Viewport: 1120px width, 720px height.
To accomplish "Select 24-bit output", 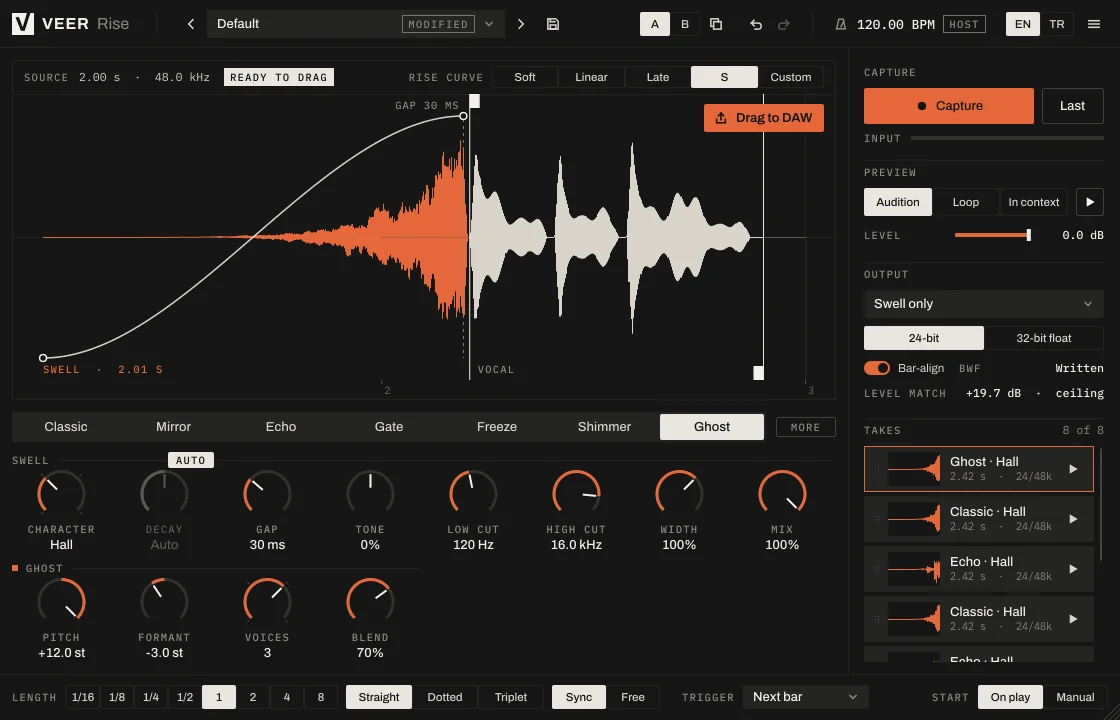I will (924, 338).
